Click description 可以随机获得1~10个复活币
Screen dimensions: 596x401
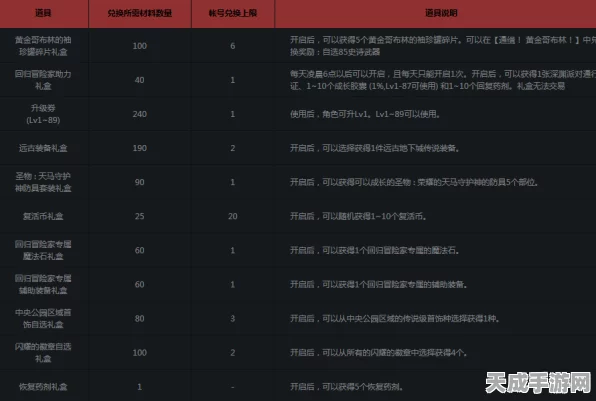point(358,216)
